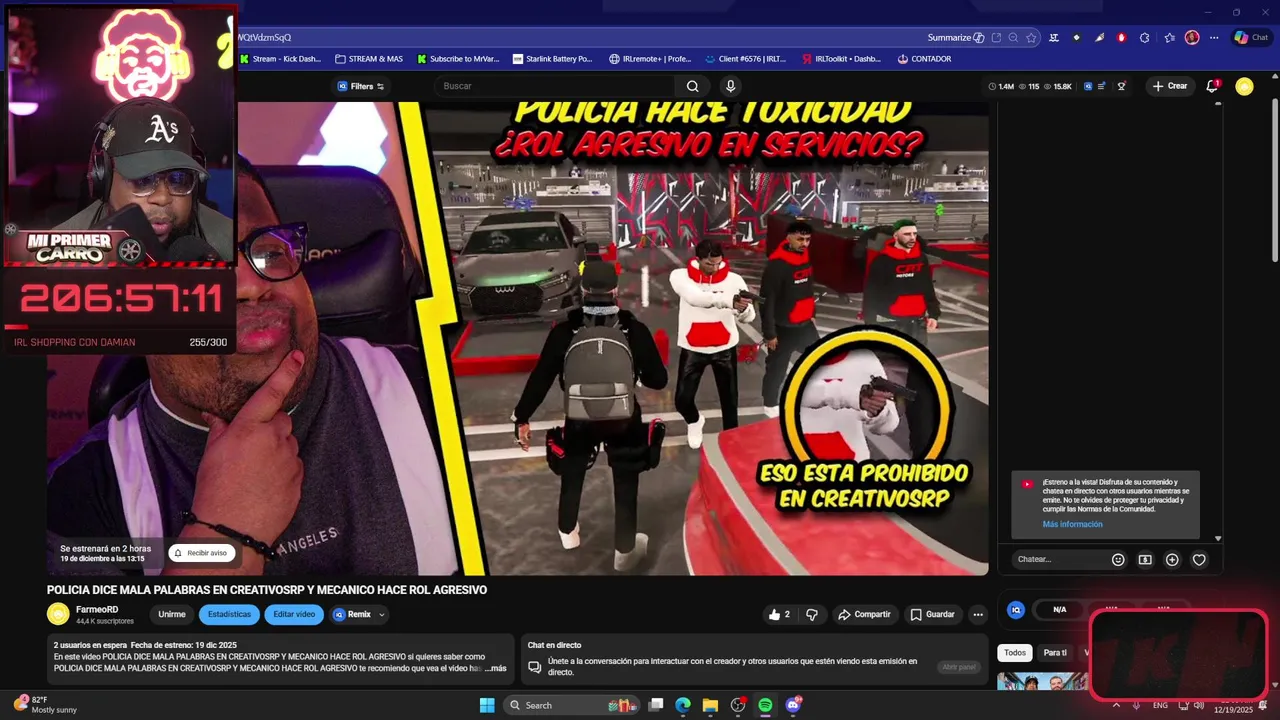1280x720 pixels.
Task: Open Super Chat dollar icon in chat
Action: coord(1145,560)
